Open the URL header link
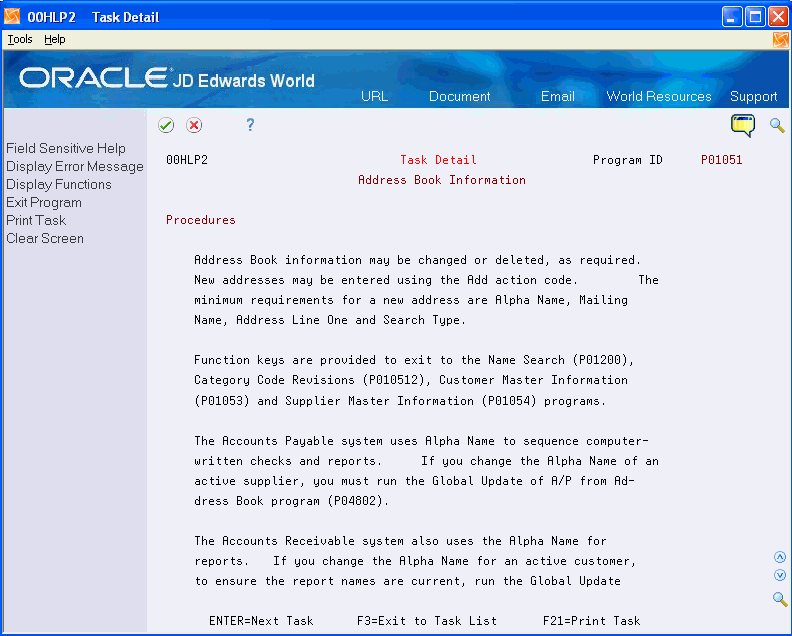 click(374, 96)
